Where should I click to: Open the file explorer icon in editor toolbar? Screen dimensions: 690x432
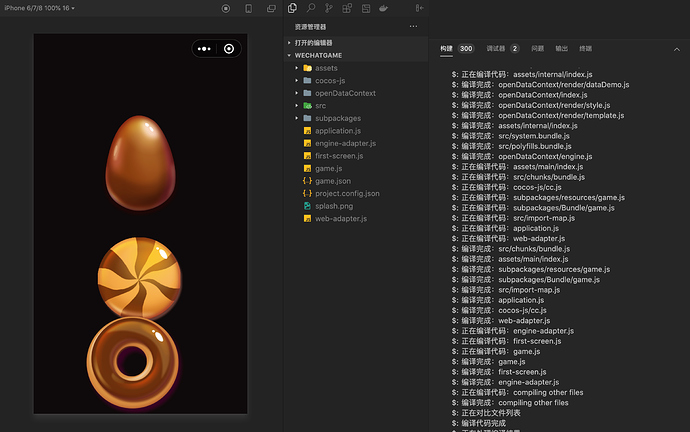coord(292,8)
